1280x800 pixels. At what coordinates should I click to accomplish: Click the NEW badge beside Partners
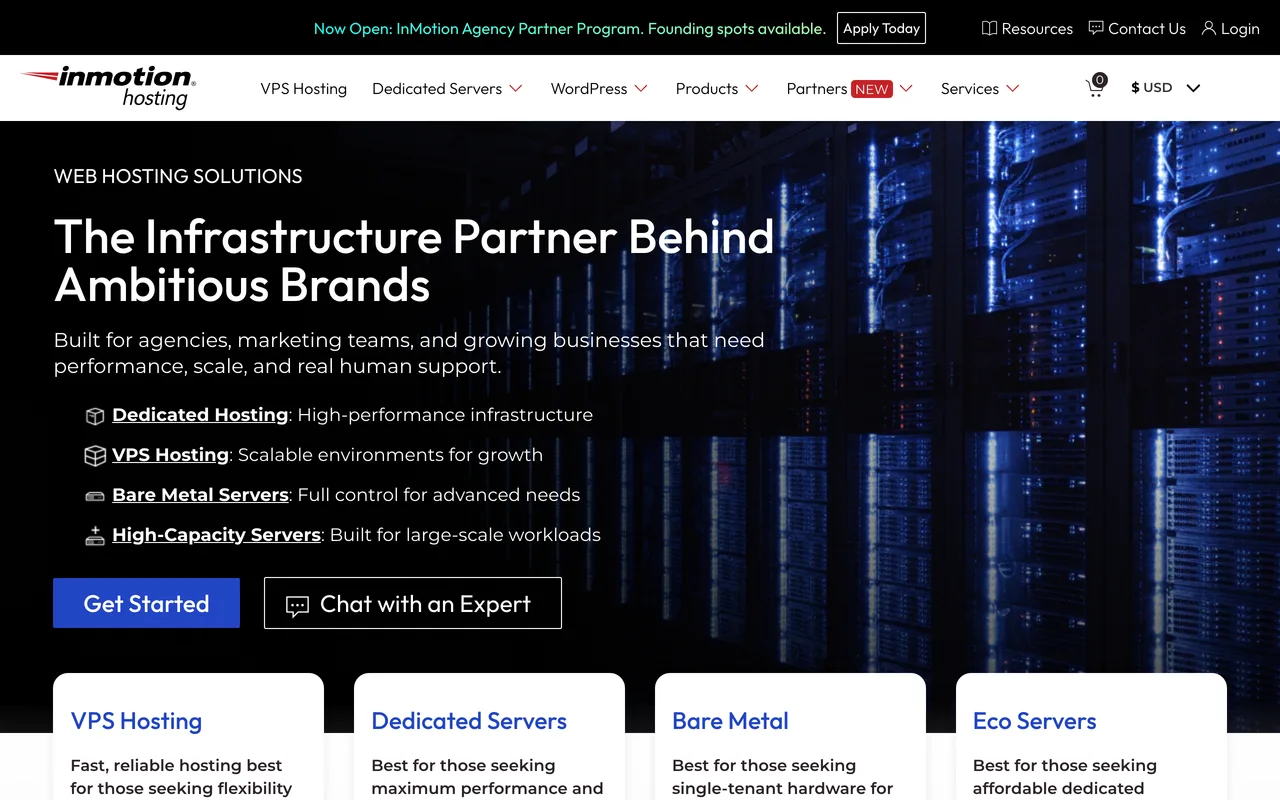pos(872,89)
